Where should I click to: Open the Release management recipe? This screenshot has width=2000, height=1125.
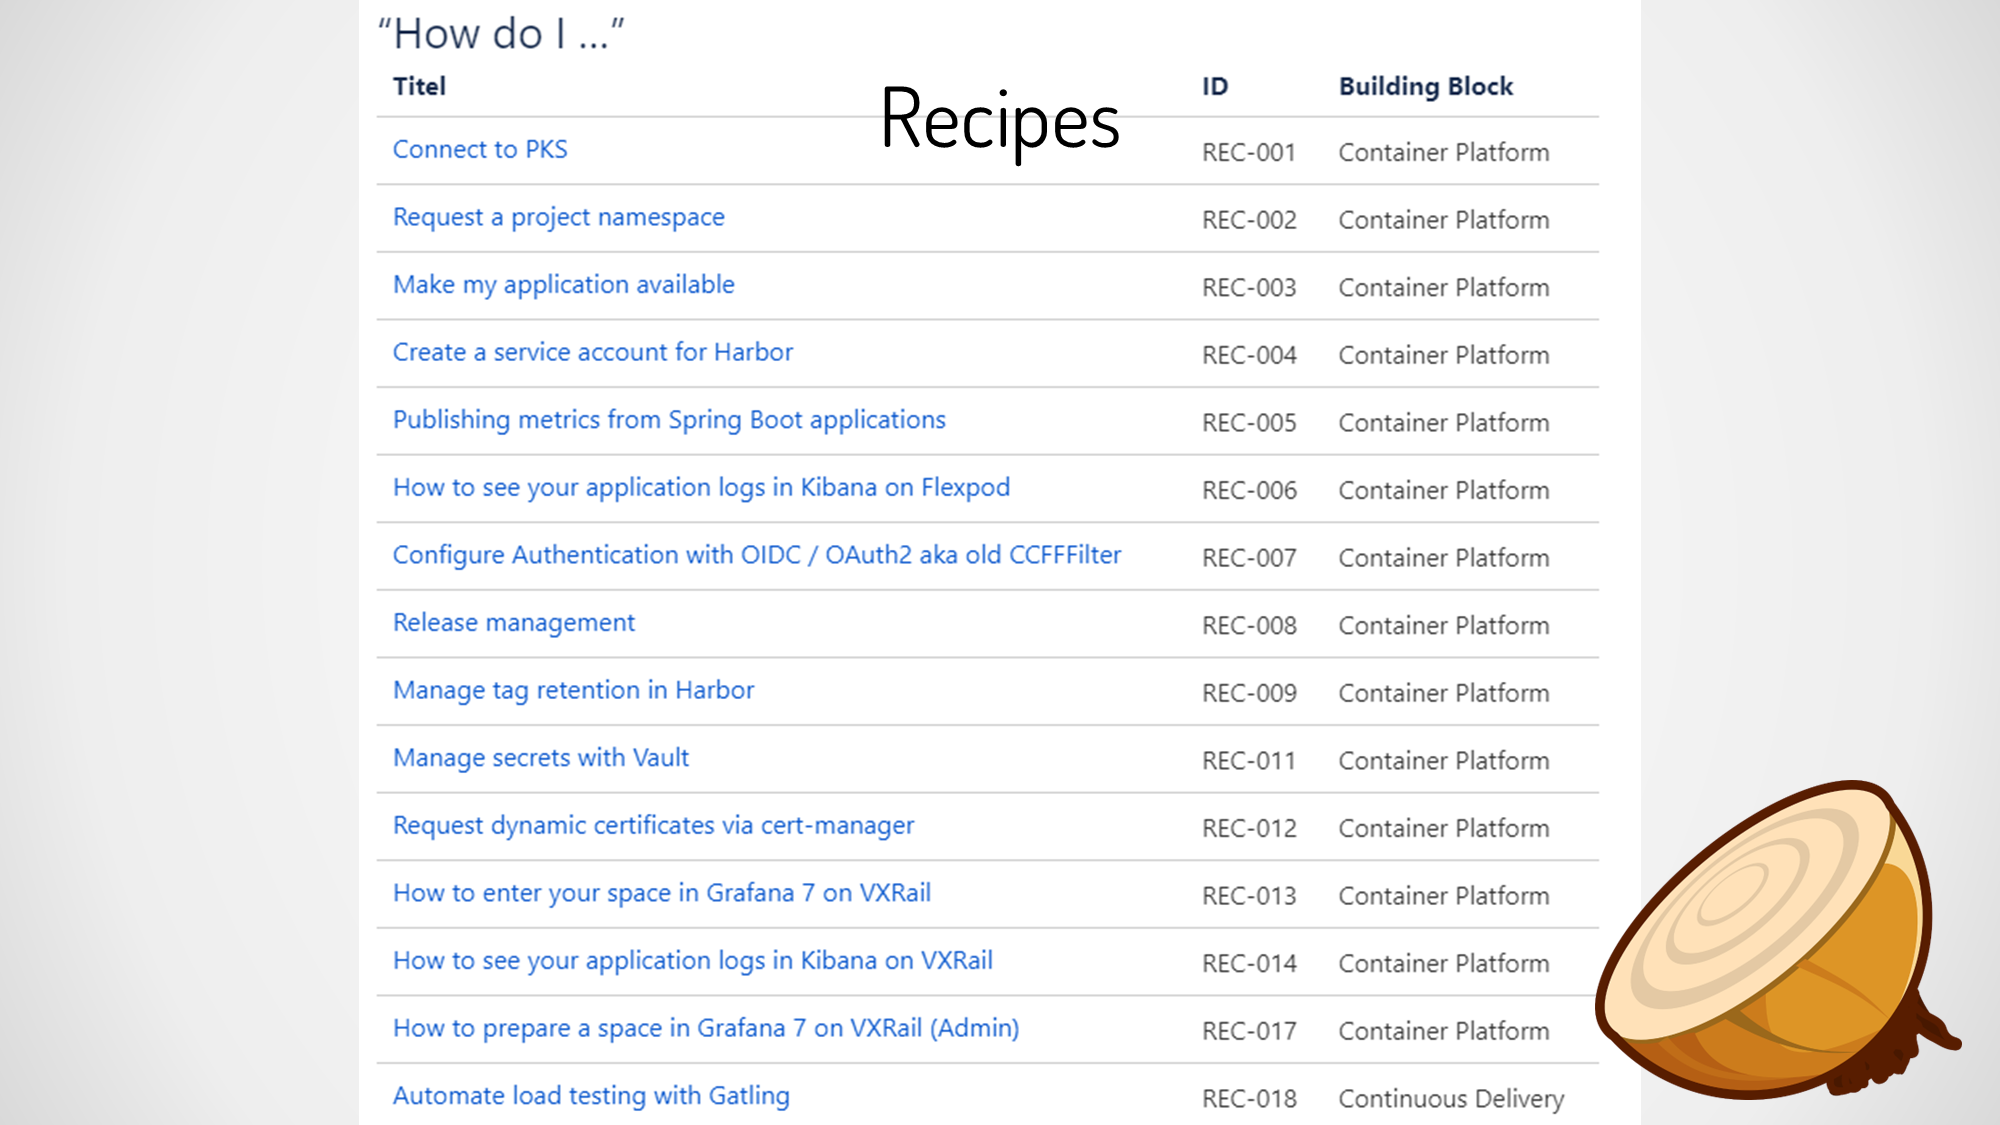coord(513,623)
